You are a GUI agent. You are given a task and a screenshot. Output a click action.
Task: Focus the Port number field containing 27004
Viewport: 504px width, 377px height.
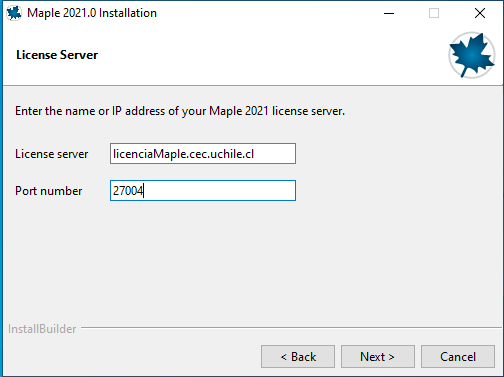pos(203,191)
